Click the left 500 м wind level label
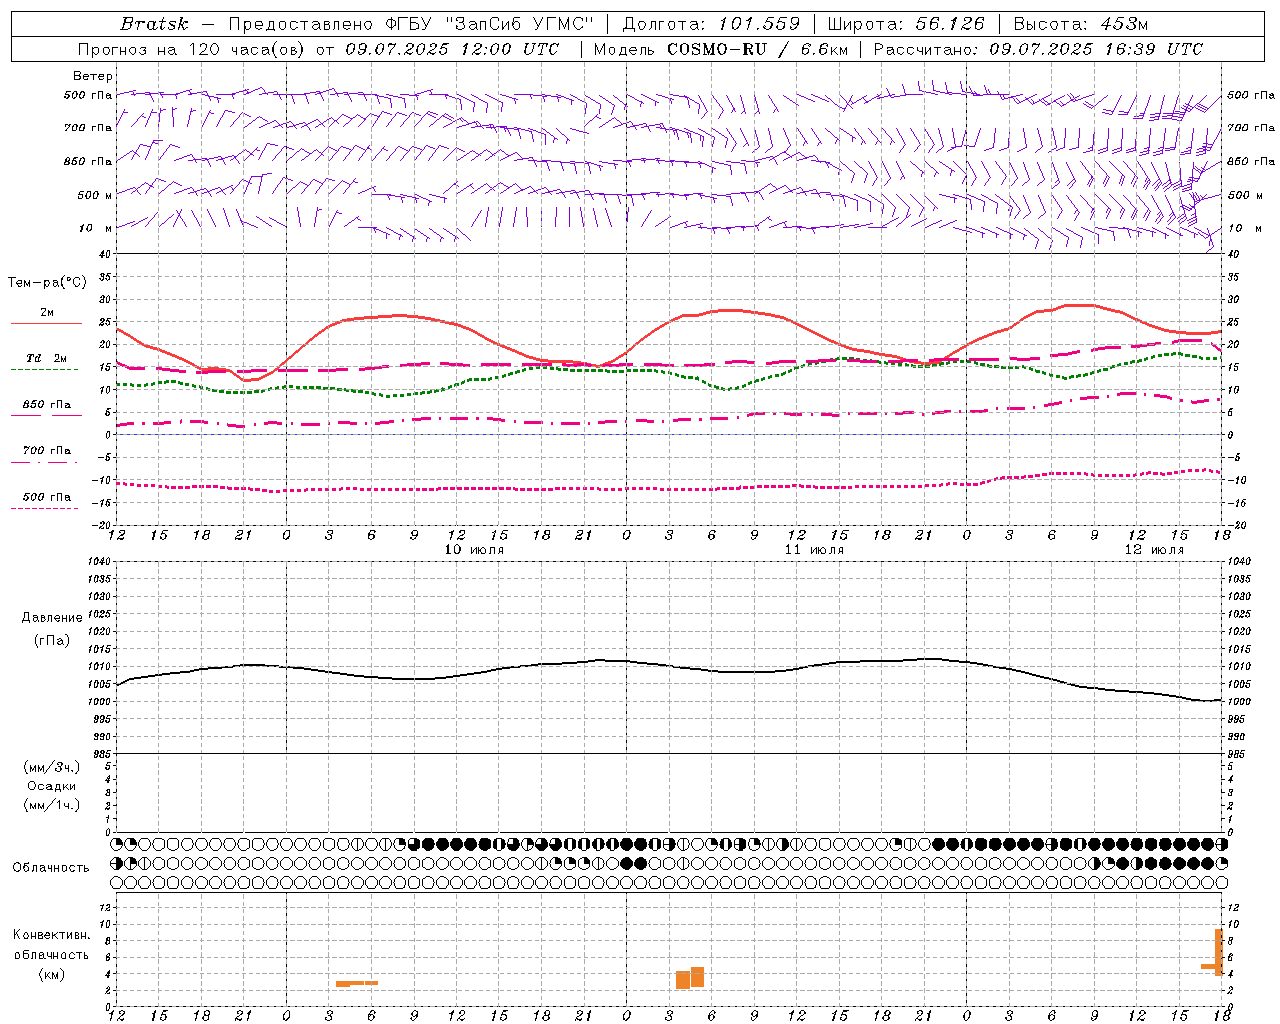 click(95, 195)
